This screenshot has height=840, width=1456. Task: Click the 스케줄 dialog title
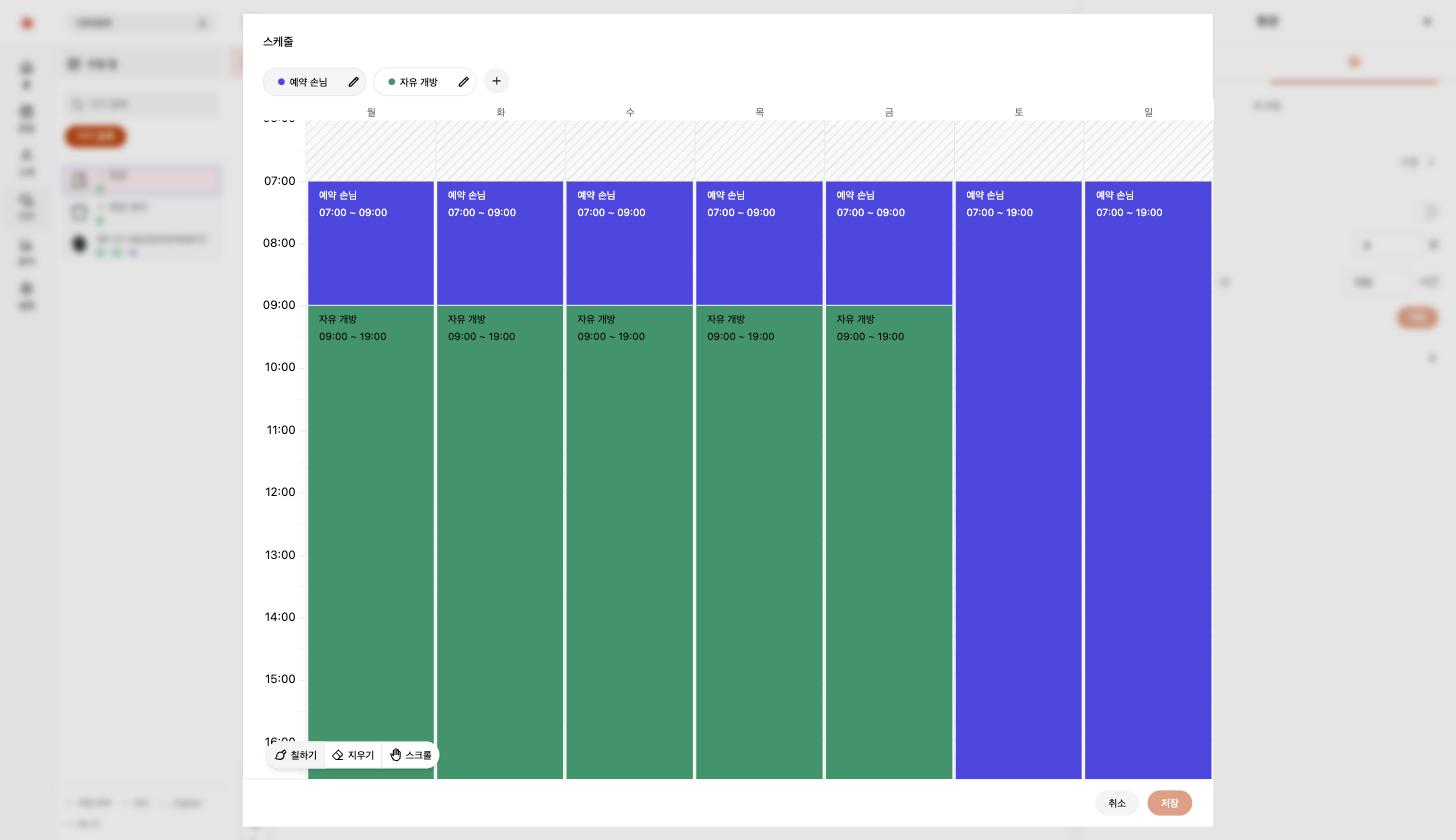point(278,42)
